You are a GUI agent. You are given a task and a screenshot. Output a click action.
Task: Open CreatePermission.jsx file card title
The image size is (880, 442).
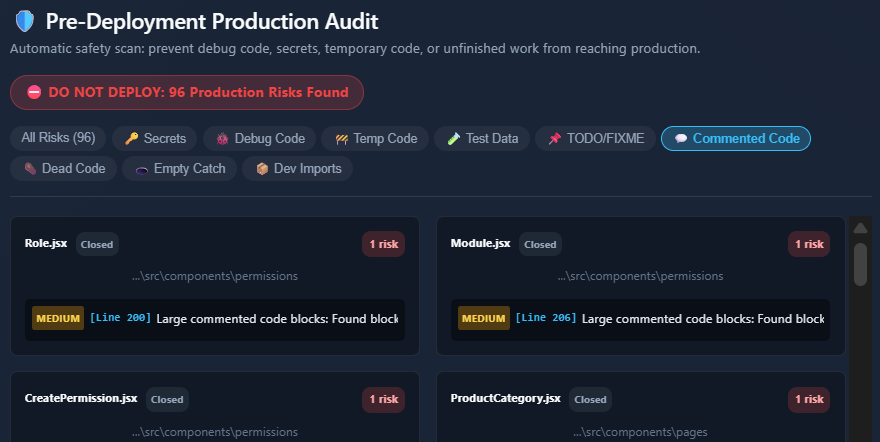pyautogui.click(x=81, y=398)
